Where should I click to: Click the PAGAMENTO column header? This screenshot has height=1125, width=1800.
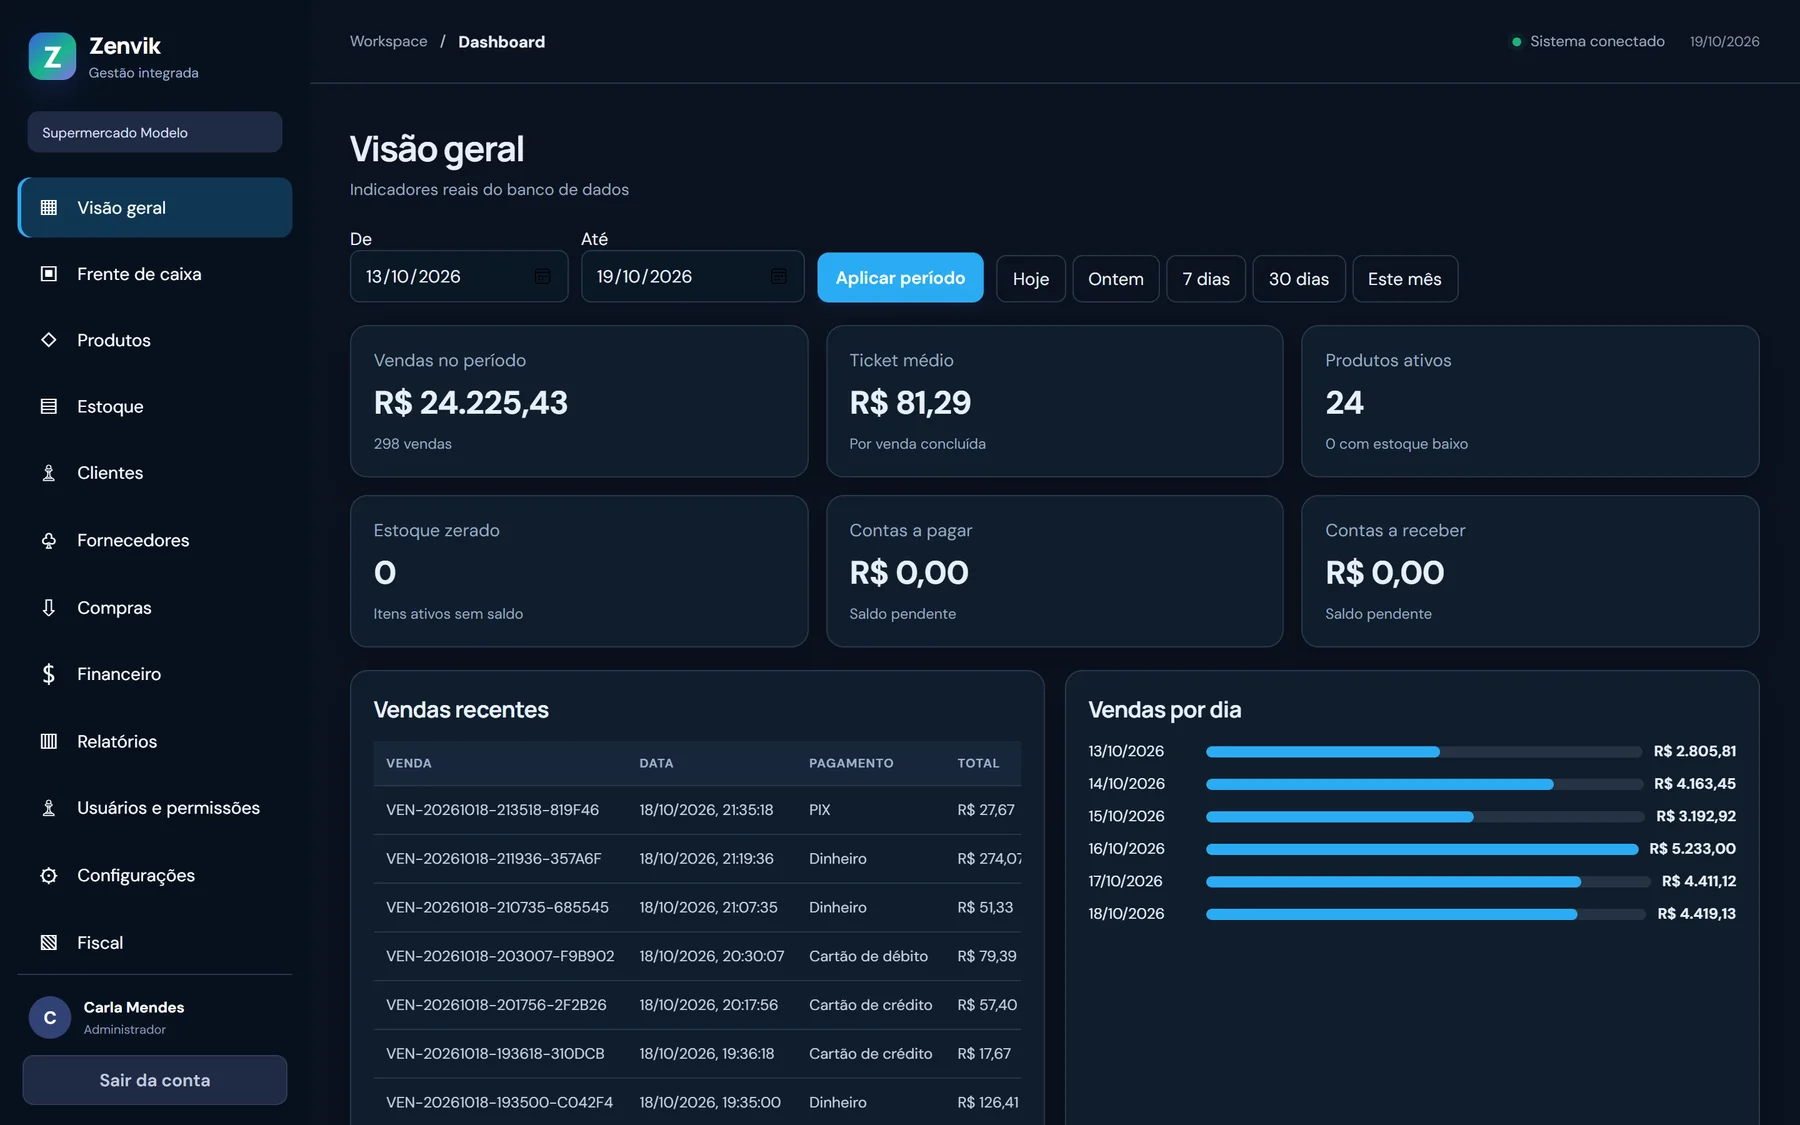[851, 763]
